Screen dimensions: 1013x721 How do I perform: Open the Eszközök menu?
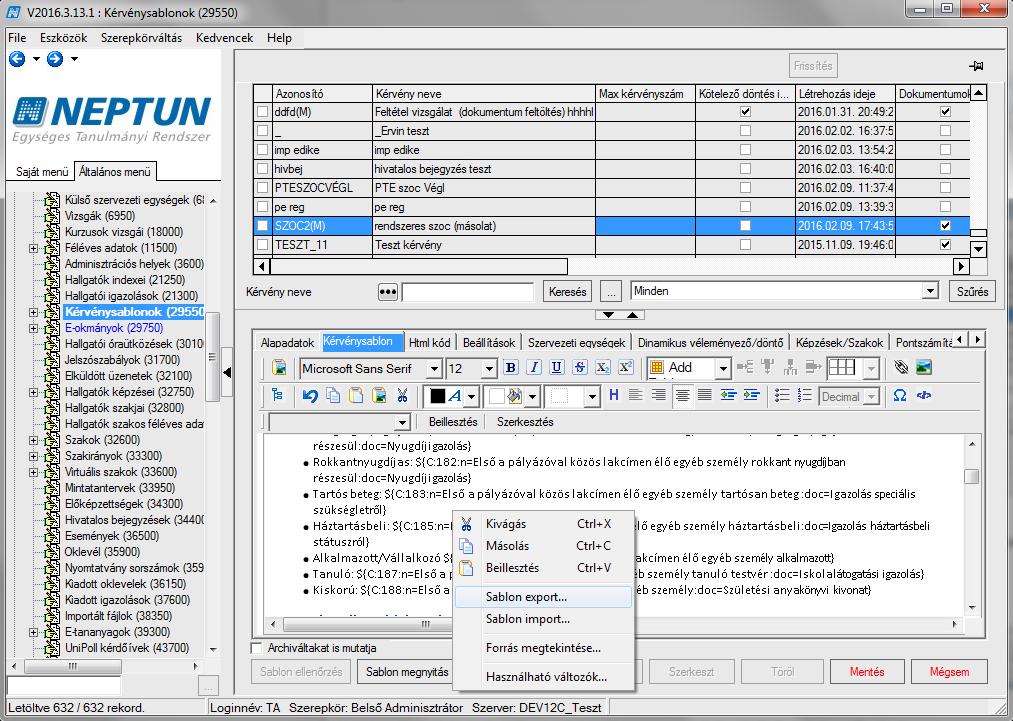pos(63,38)
